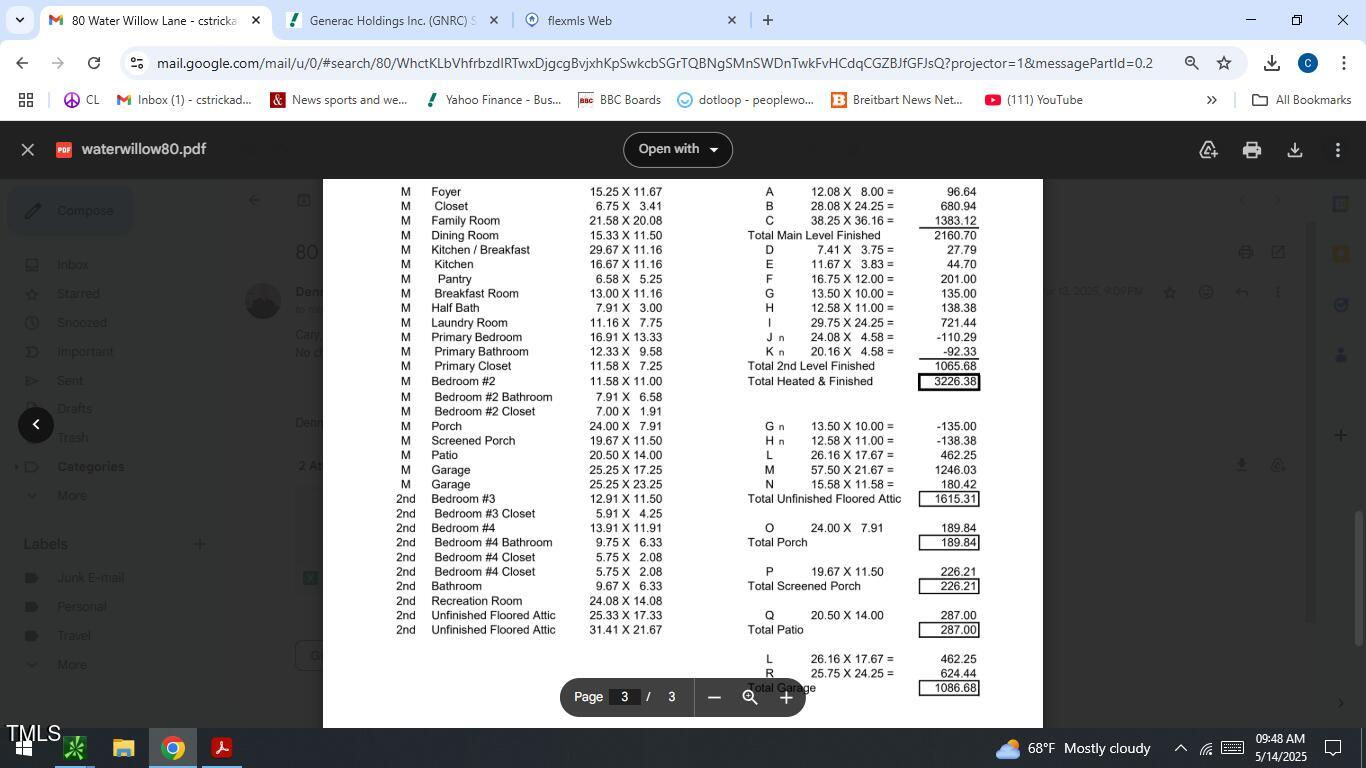Click the waterwillow80.pdf file name
Image resolution: width=1366 pixels, height=768 pixels.
tap(144, 149)
